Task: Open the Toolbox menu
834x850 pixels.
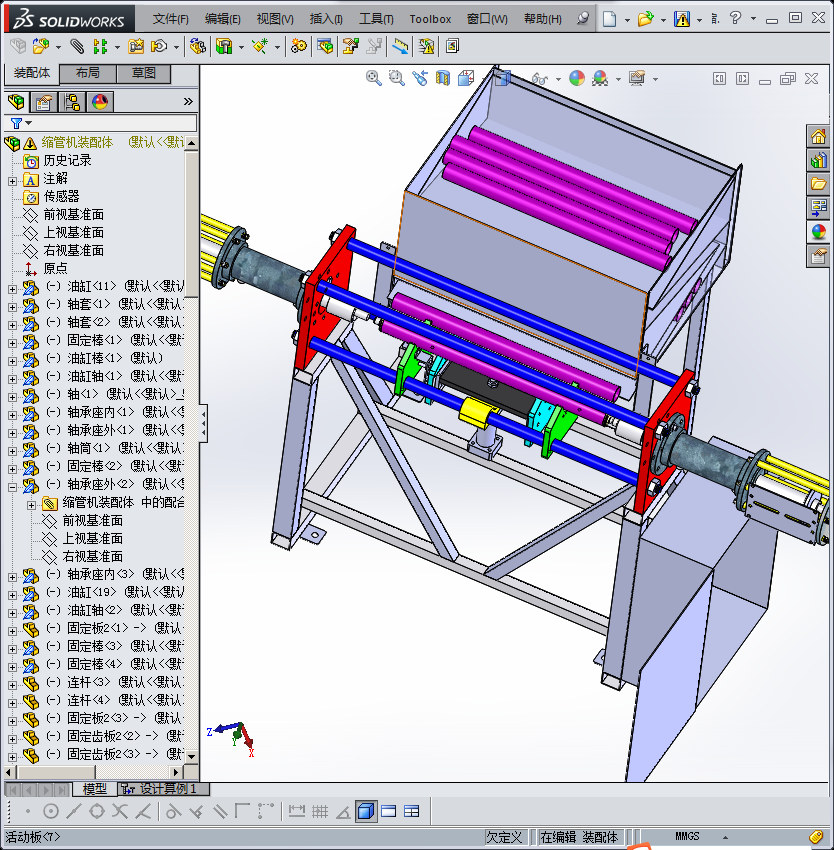Action: pos(430,19)
